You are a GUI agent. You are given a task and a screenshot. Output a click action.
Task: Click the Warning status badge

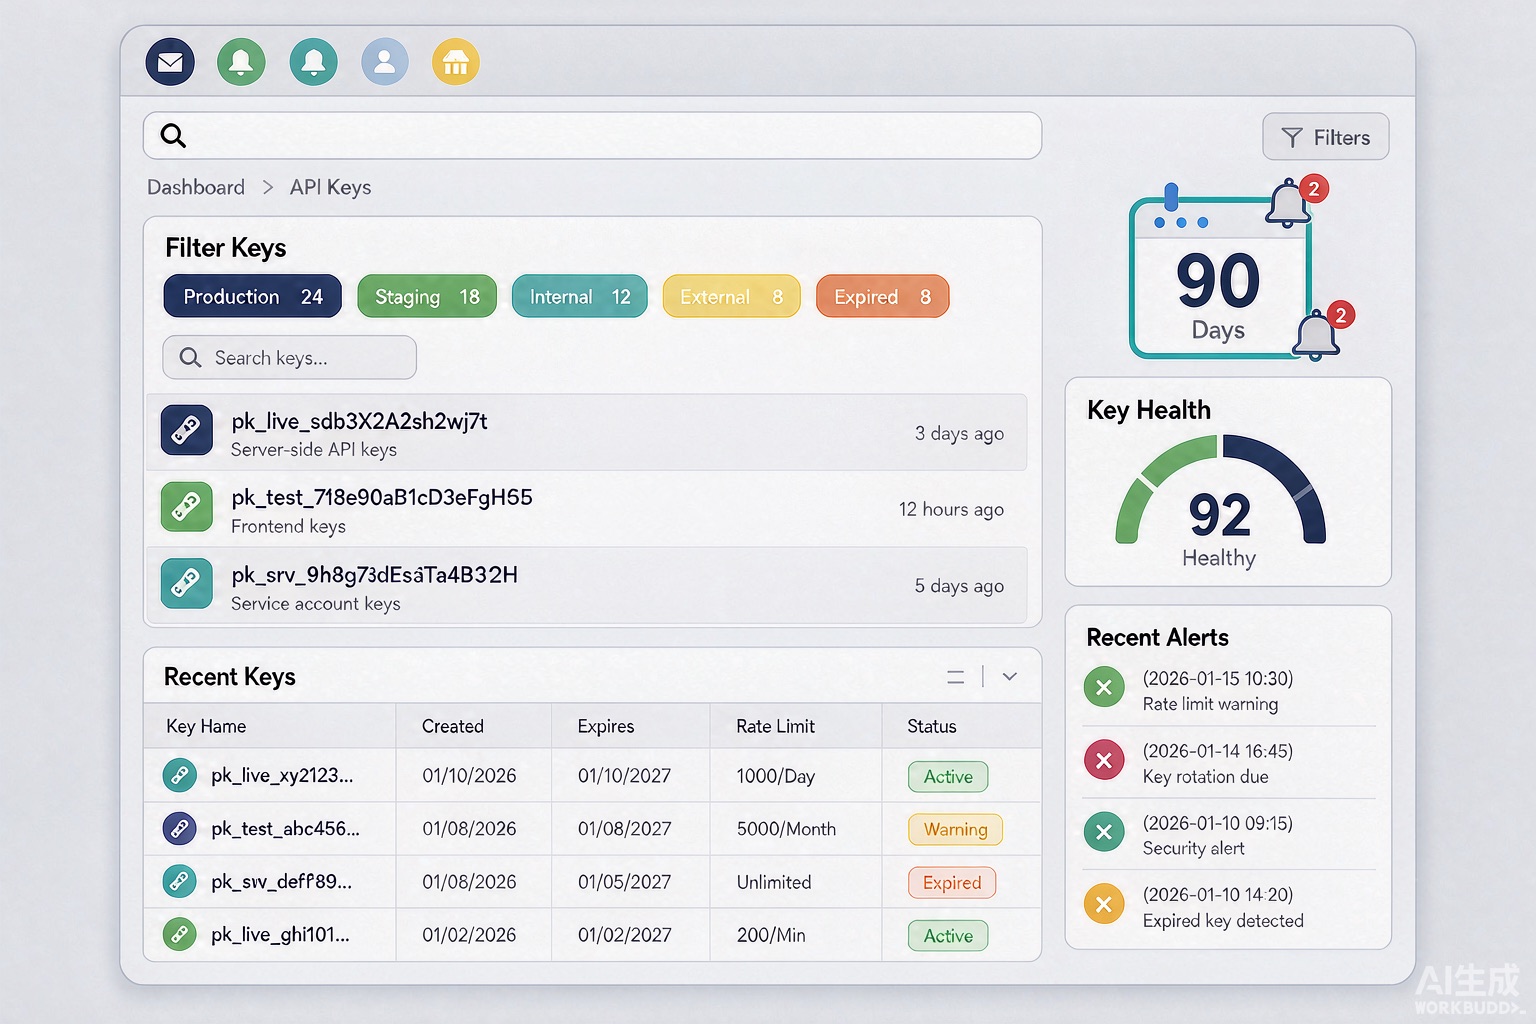(956, 829)
